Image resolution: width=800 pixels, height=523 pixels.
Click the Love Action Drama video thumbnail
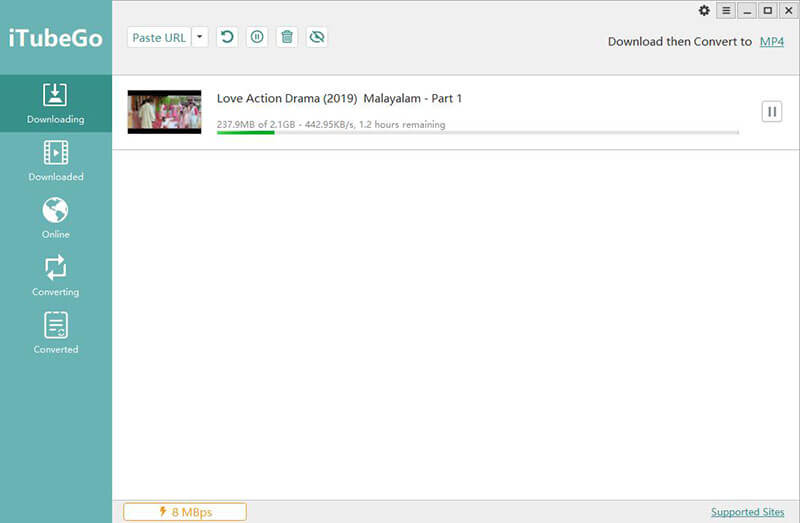(164, 112)
